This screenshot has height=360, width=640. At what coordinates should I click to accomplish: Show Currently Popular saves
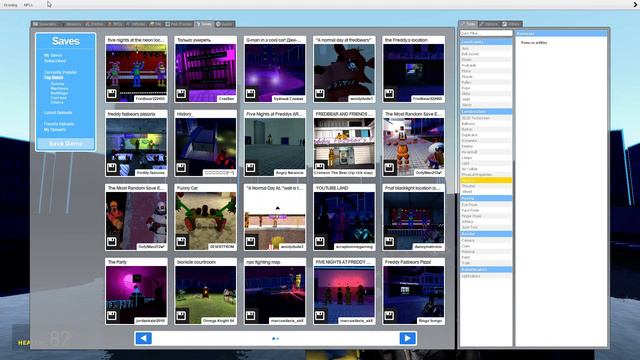click(x=60, y=72)
